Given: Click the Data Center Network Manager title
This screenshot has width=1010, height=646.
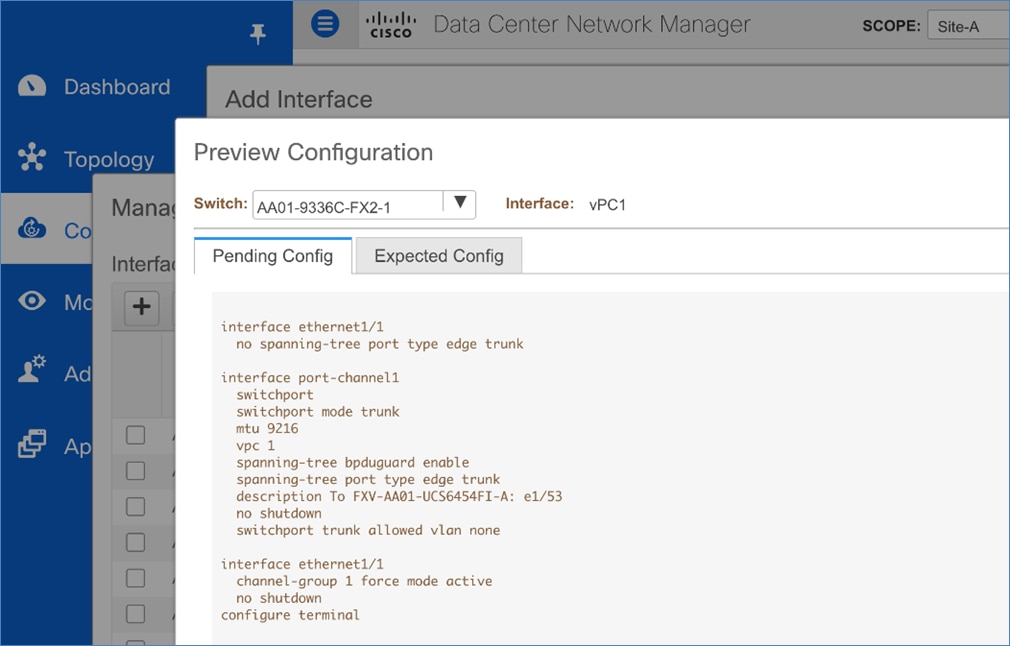Looking at the screenshot, I should (x=591, y=24).
